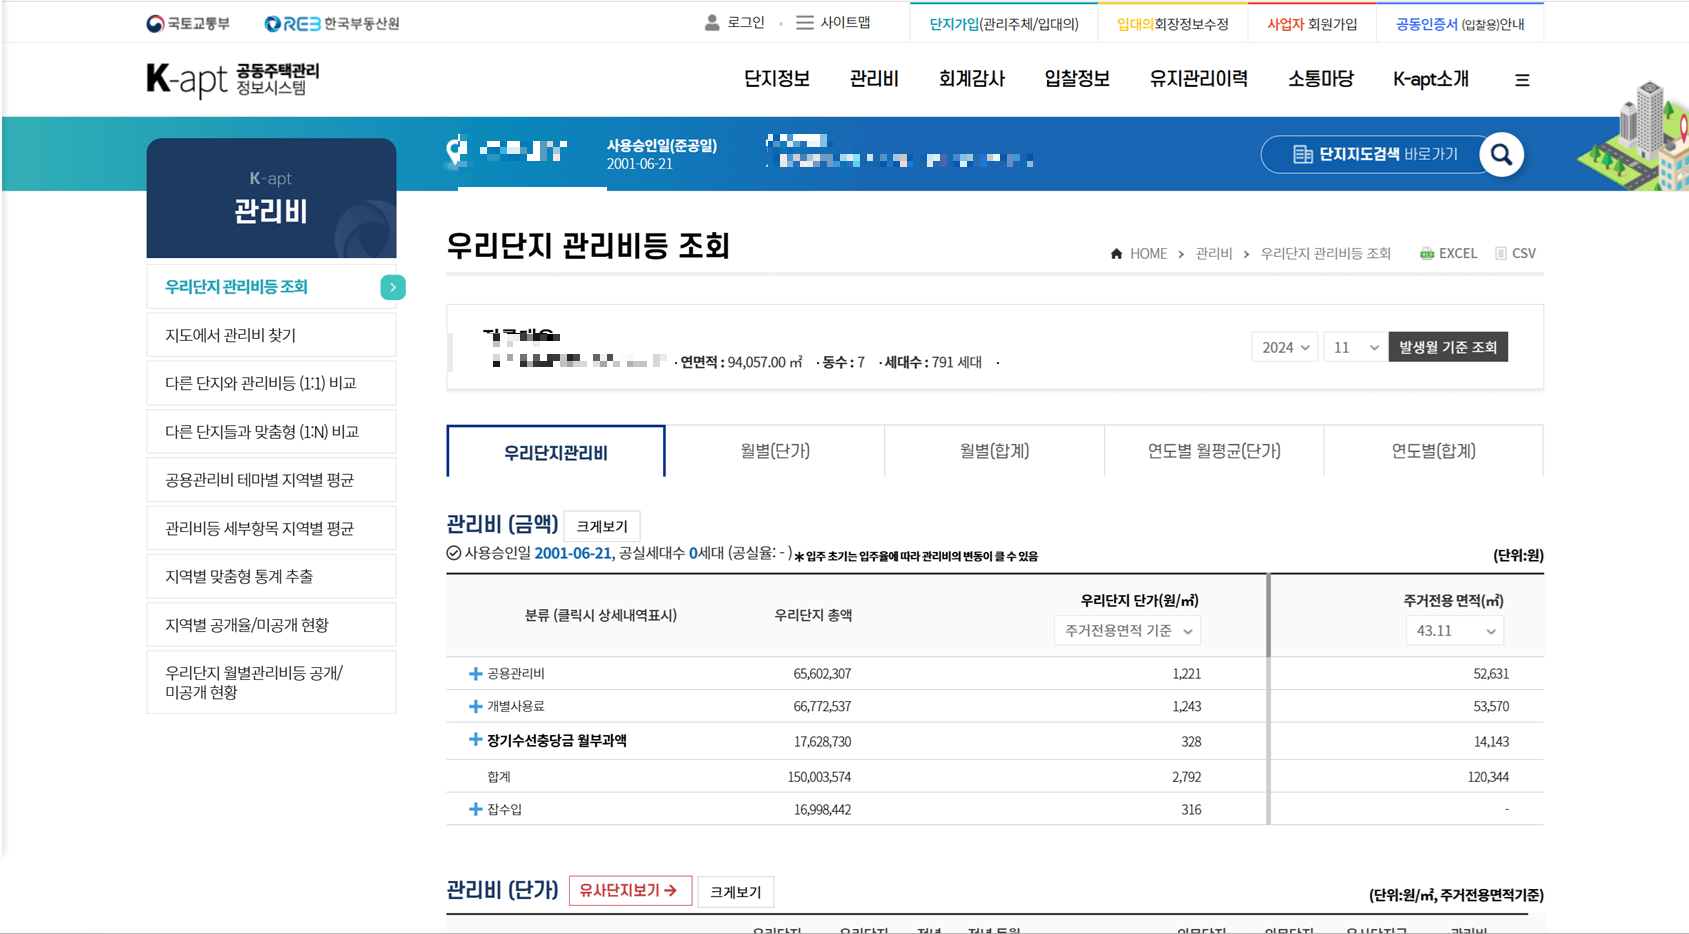
Task: Select 지도에서 관리비 찾기 in the sidebar
Action: pos(271,334)
